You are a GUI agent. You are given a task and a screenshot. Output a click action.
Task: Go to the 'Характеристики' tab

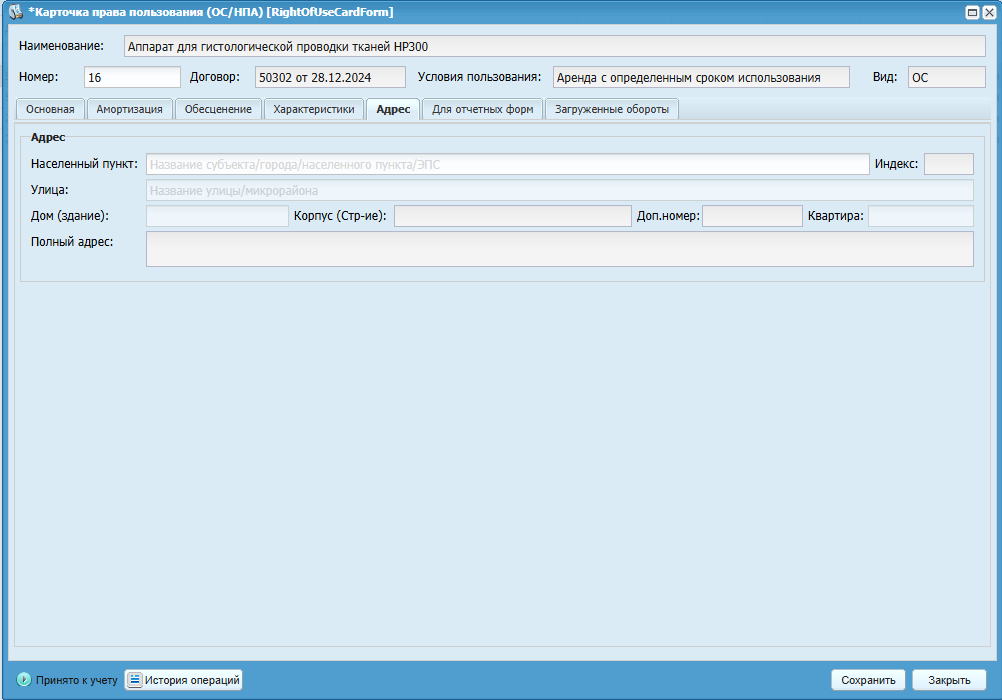coord(314,110)
